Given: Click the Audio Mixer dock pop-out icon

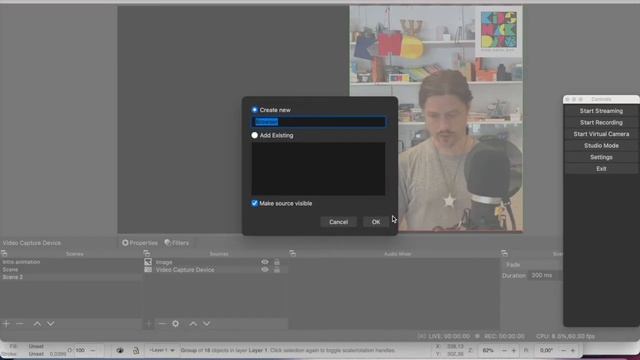Looking at the screenshot, I should coord(292,253).
